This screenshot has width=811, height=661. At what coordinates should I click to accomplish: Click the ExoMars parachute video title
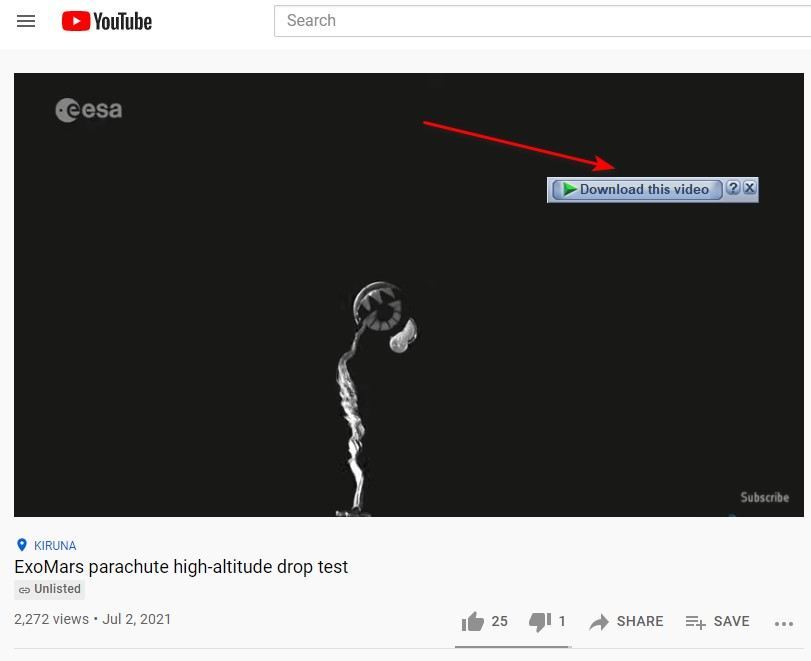coord(181,567)
